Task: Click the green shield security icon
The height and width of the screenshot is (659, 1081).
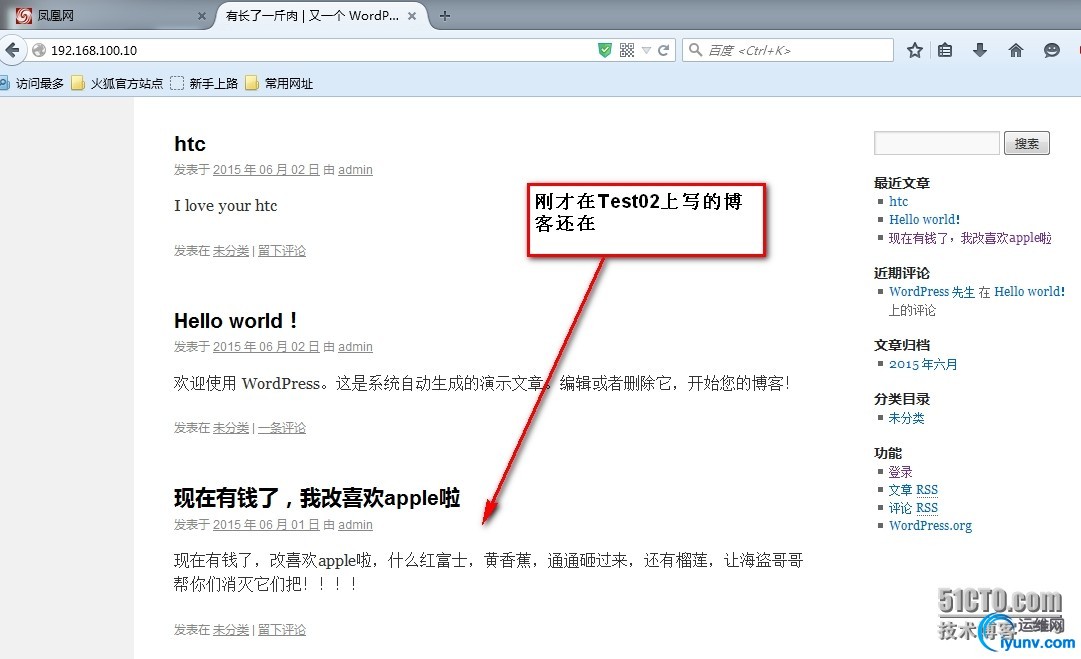Action: point(605,50)
